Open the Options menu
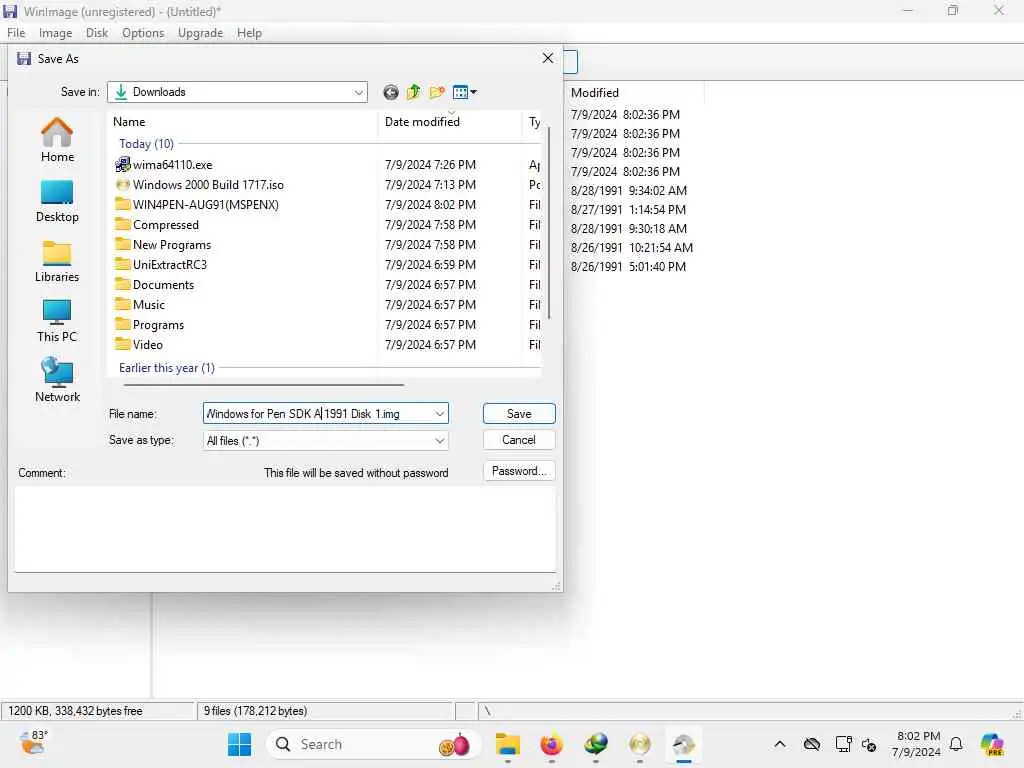This screenshot has width=1024, height=768. [143, 33]
